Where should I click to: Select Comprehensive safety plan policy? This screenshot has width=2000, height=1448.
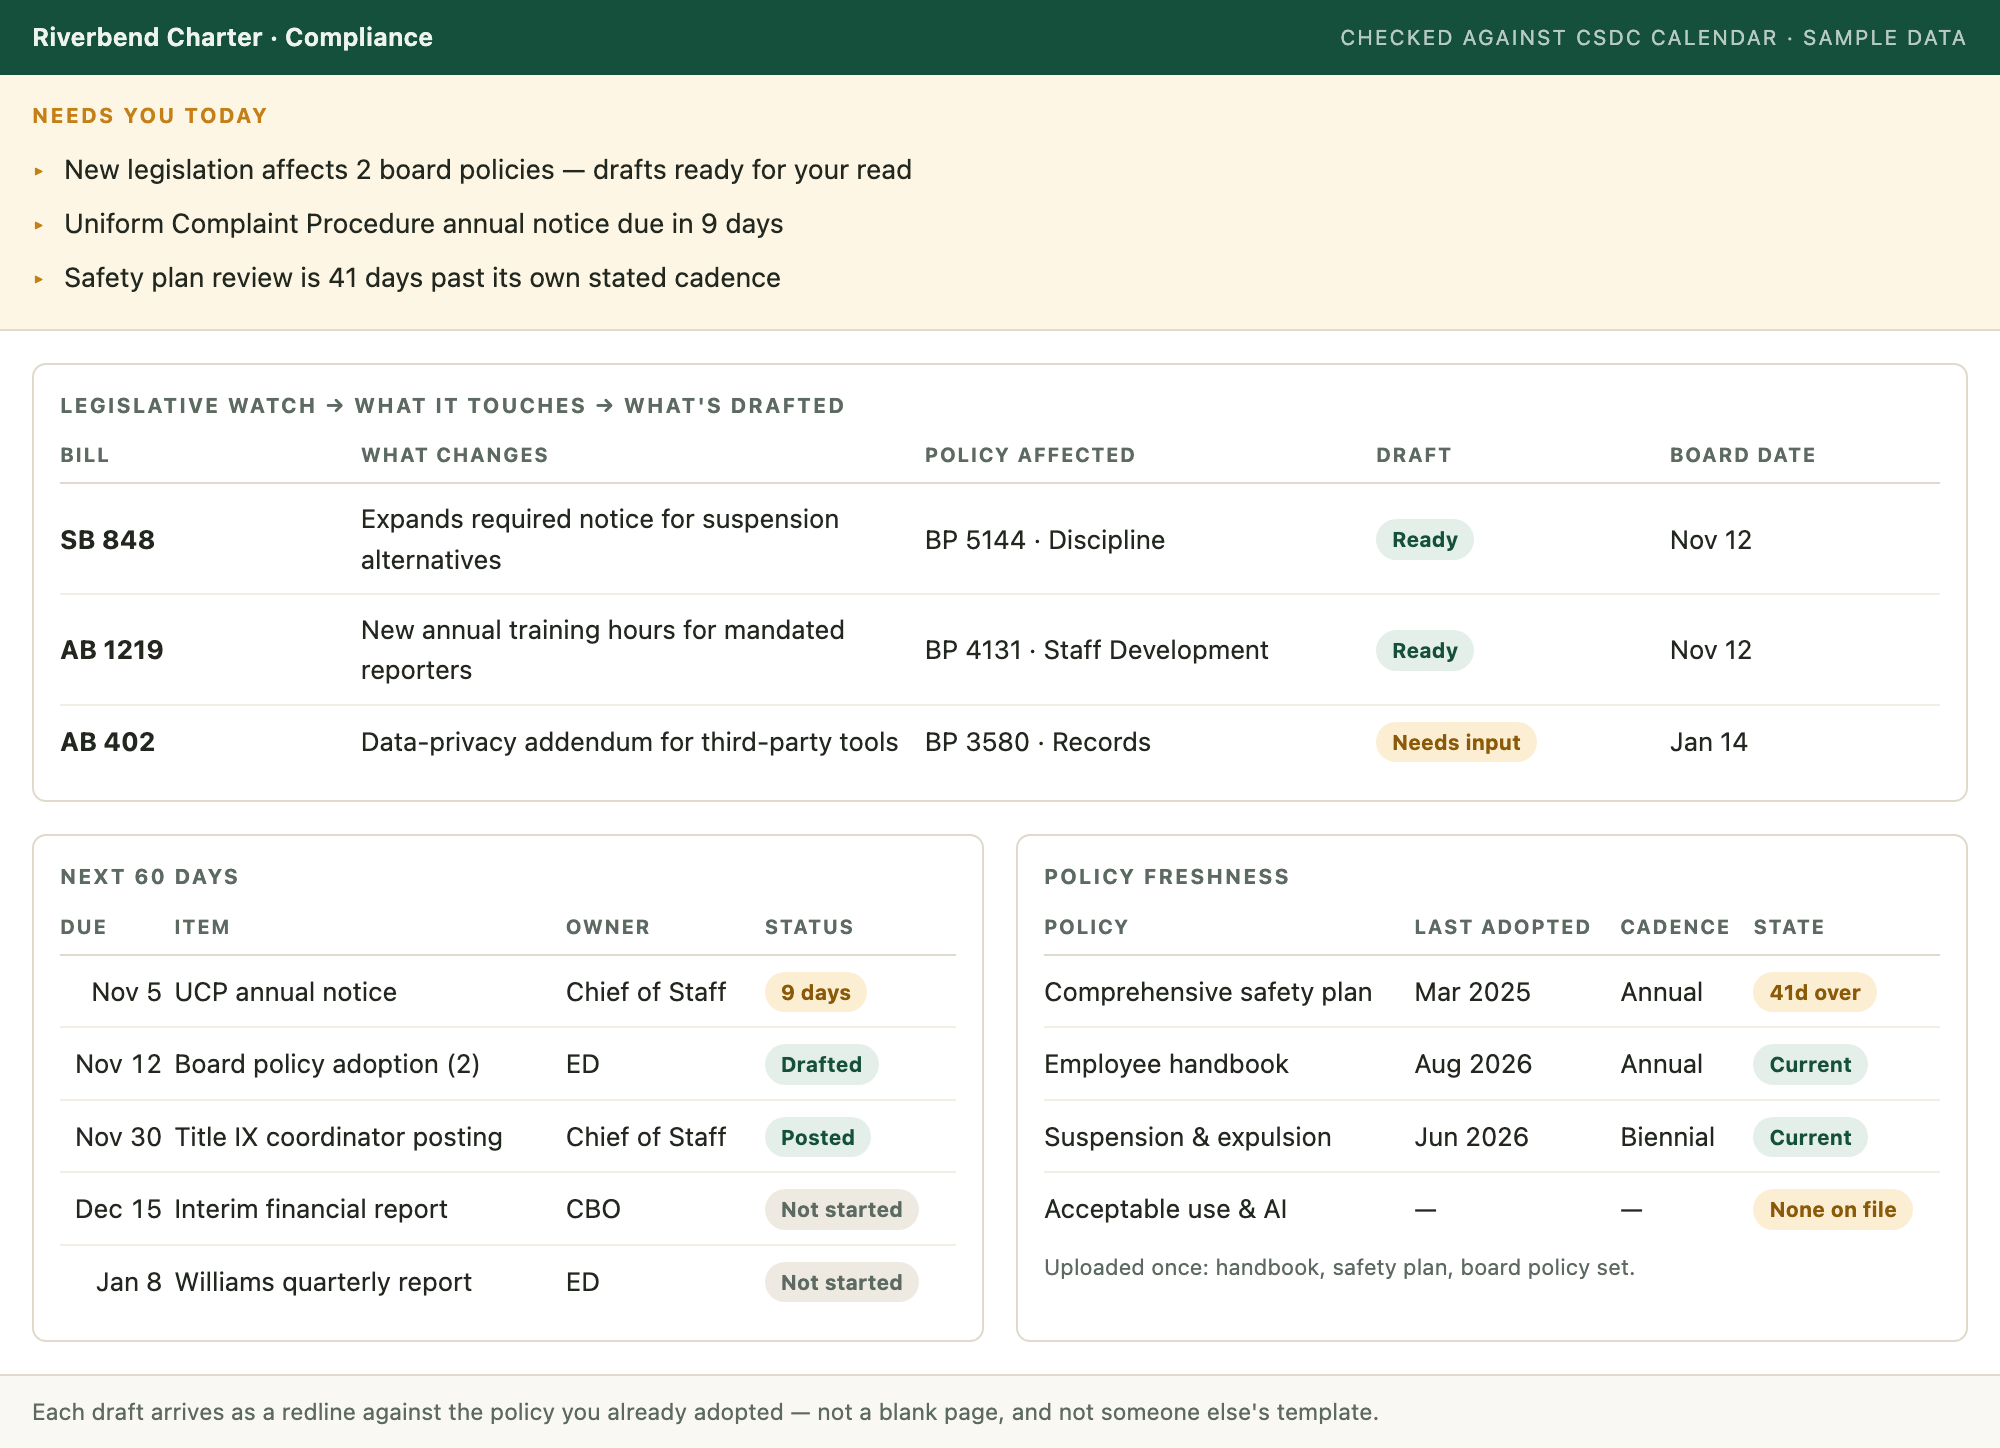click(x=1208, y=992)
